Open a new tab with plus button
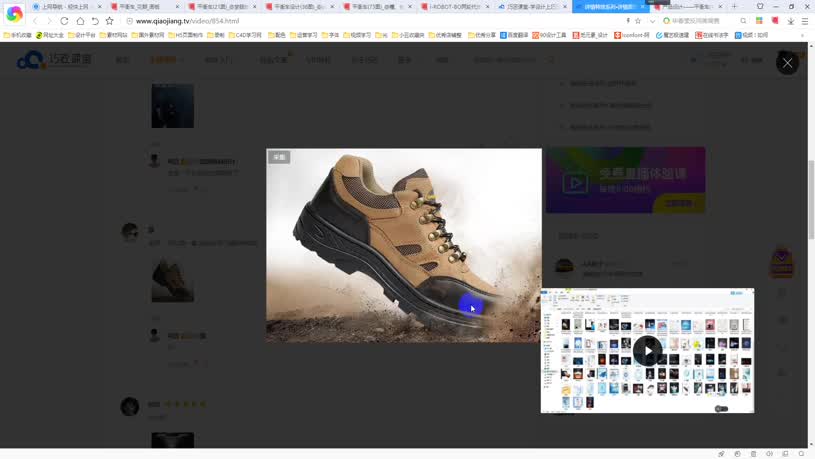815x459 pixels. [x=734, y=7]
